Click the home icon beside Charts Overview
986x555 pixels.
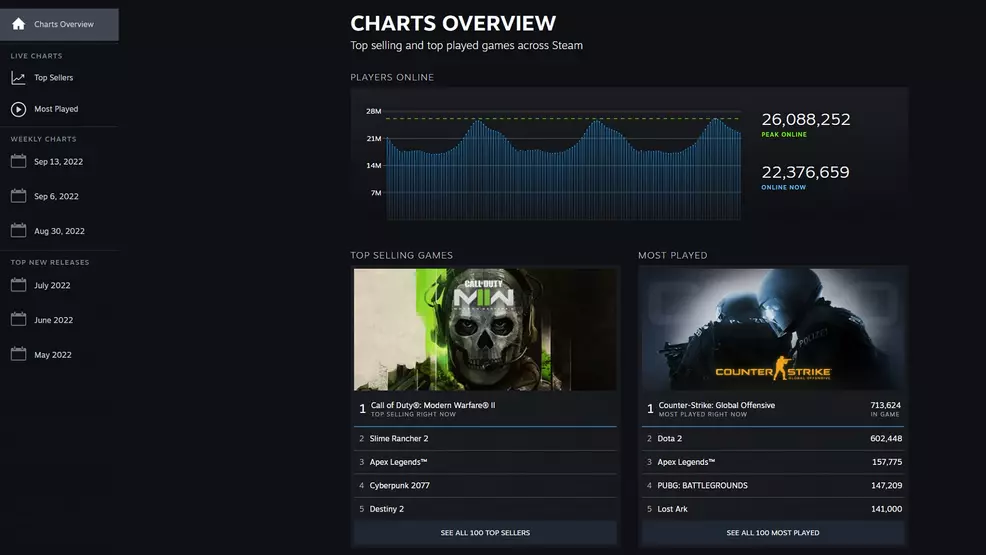pos(18,24)
